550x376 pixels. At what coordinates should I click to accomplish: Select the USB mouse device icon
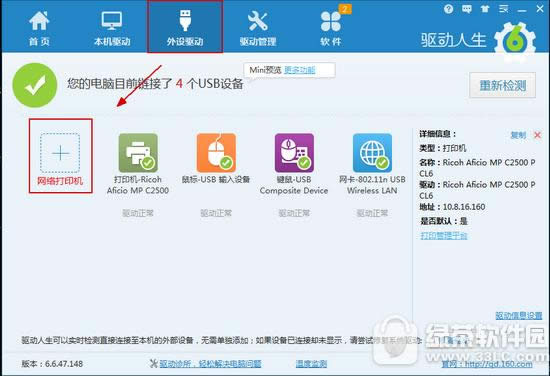pos(216,153)
